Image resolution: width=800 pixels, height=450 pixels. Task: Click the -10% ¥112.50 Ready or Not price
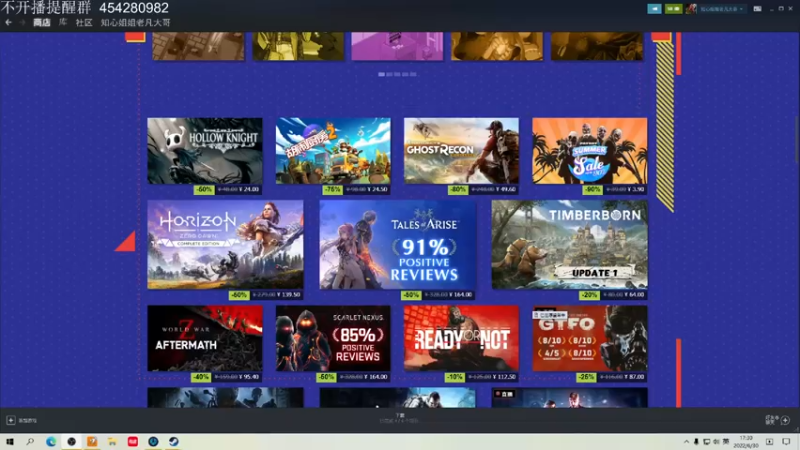(481, 377)
